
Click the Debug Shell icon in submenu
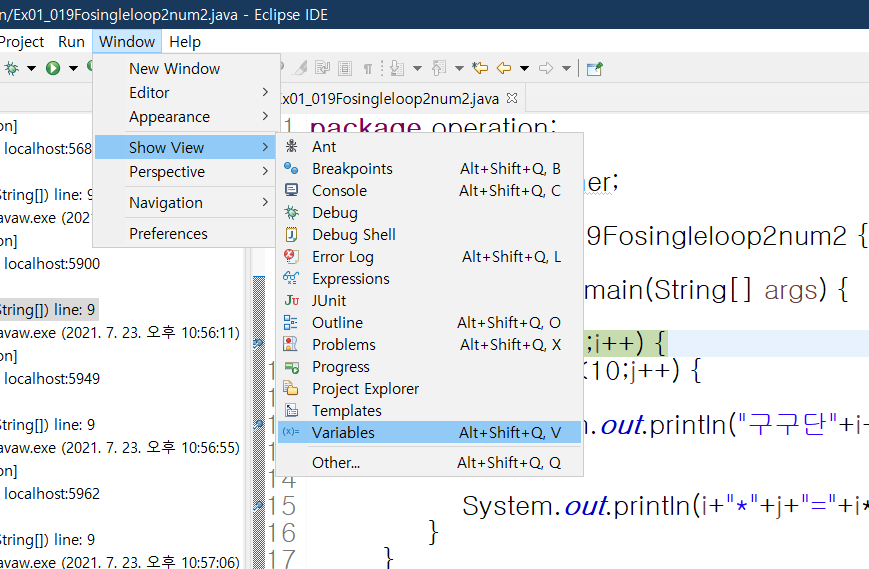click(x=291, y=235)
